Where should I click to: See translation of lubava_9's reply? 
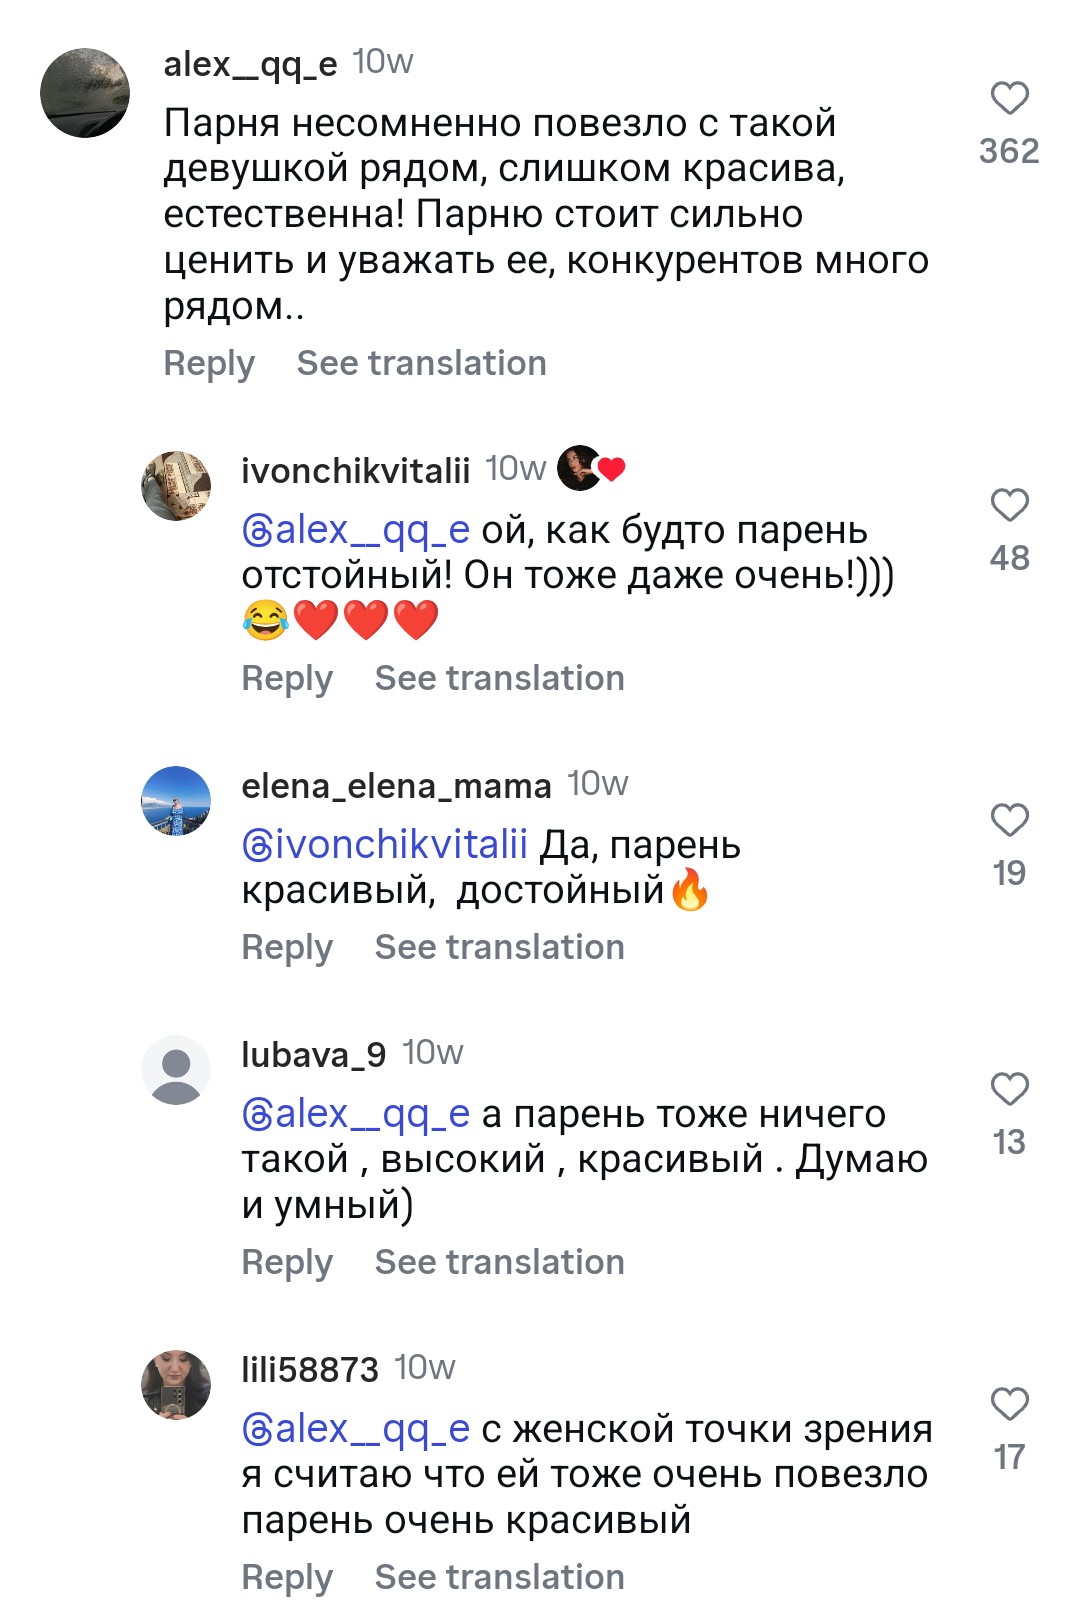[x=499, y=1262]
